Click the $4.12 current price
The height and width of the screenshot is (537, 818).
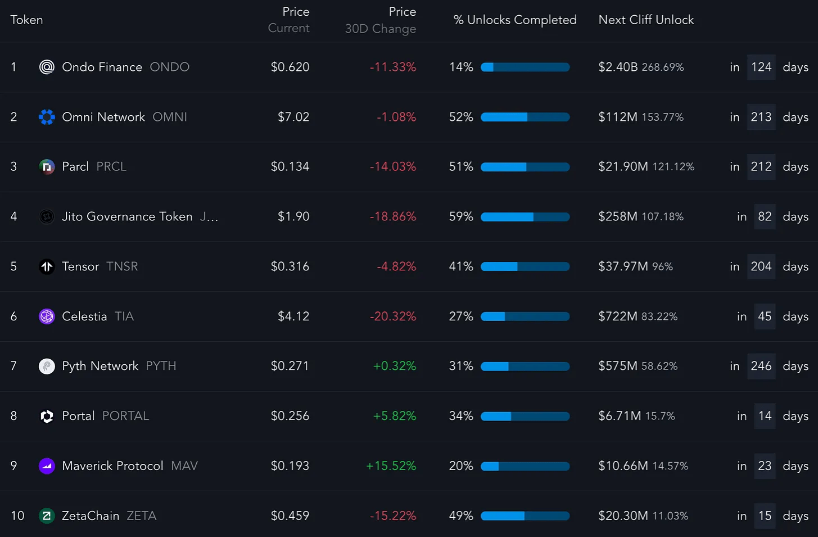pyautogui.click(x=294, y=316)
